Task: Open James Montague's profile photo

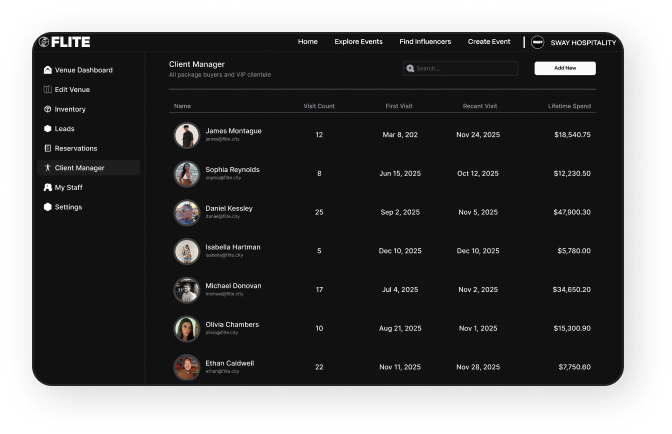Action: tap(186, 135)
